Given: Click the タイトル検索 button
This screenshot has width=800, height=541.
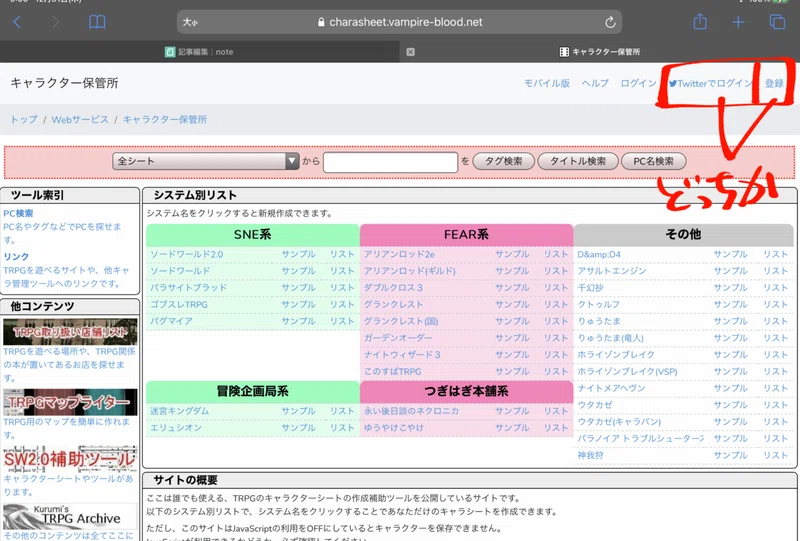Looking at the screenshot, I should coord(578,161).
